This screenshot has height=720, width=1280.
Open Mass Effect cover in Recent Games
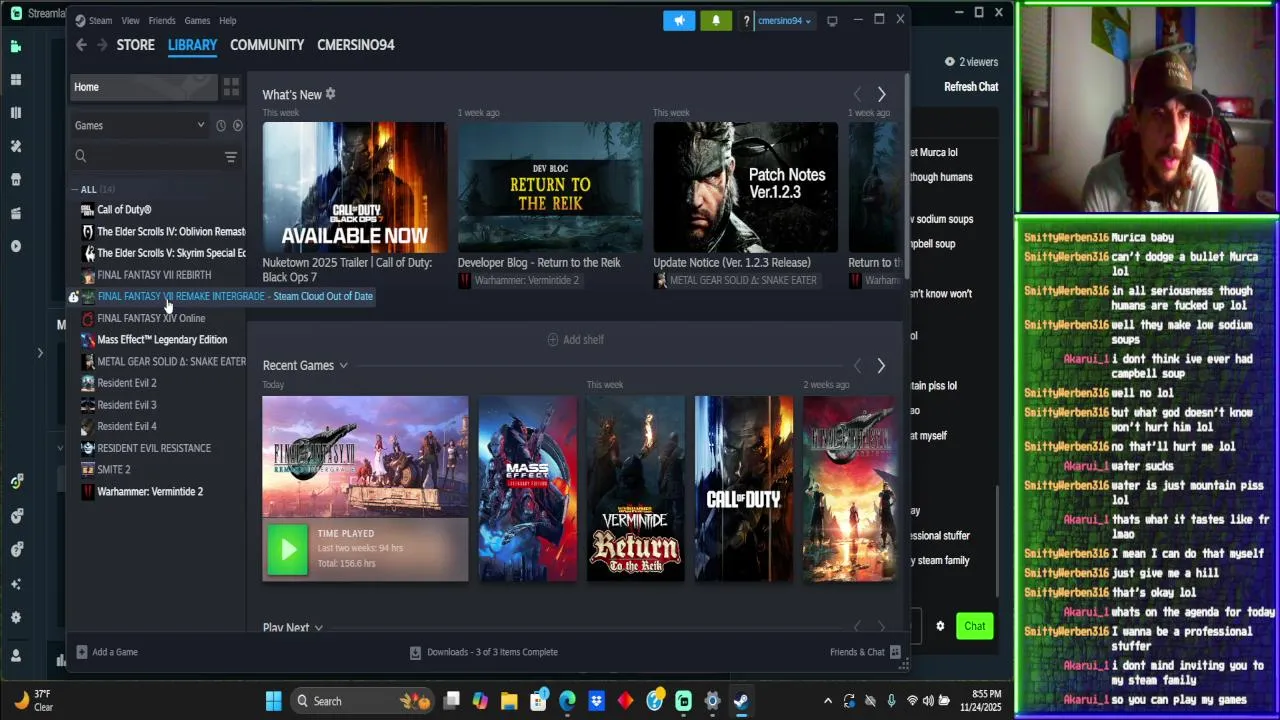[528, 489]
